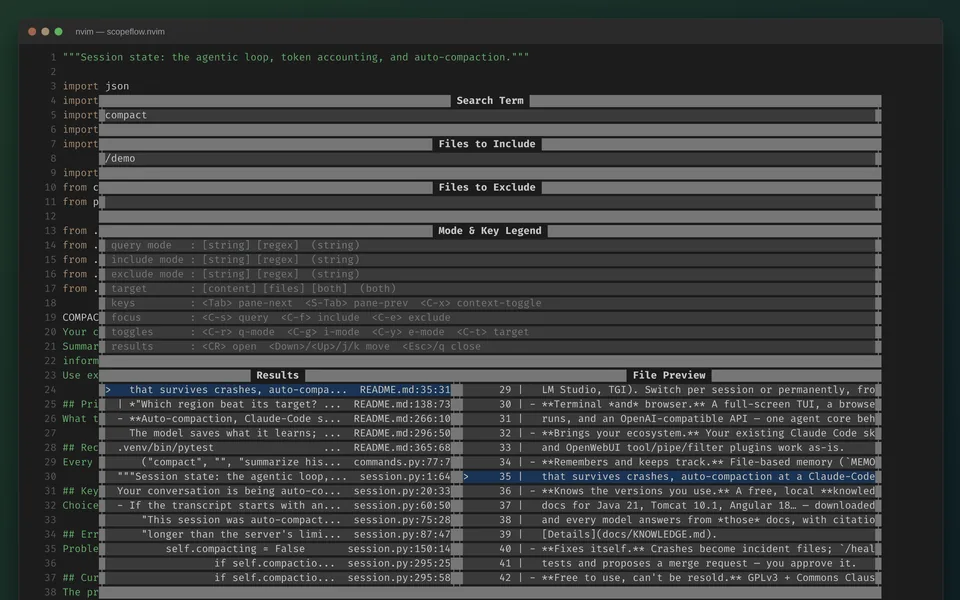Click preview line 34 '**Remembers and keeps track.**'
This screenshot has height=600, width=960.
[669, 462]
